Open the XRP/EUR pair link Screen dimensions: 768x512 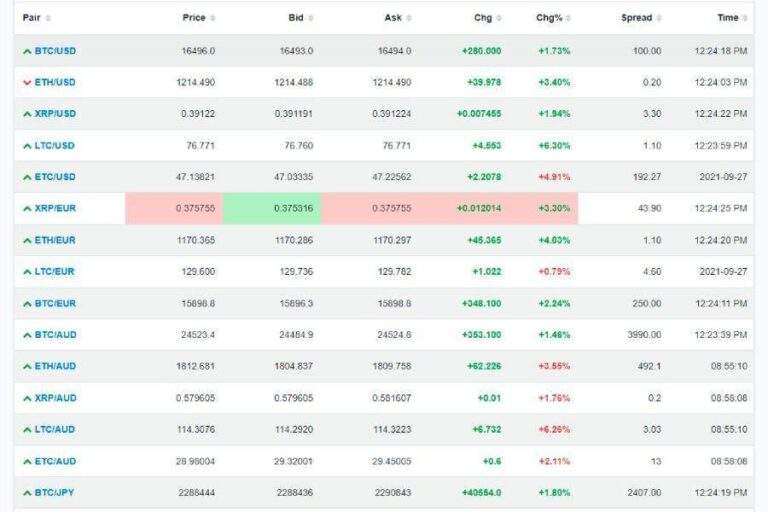click(55, 208)
